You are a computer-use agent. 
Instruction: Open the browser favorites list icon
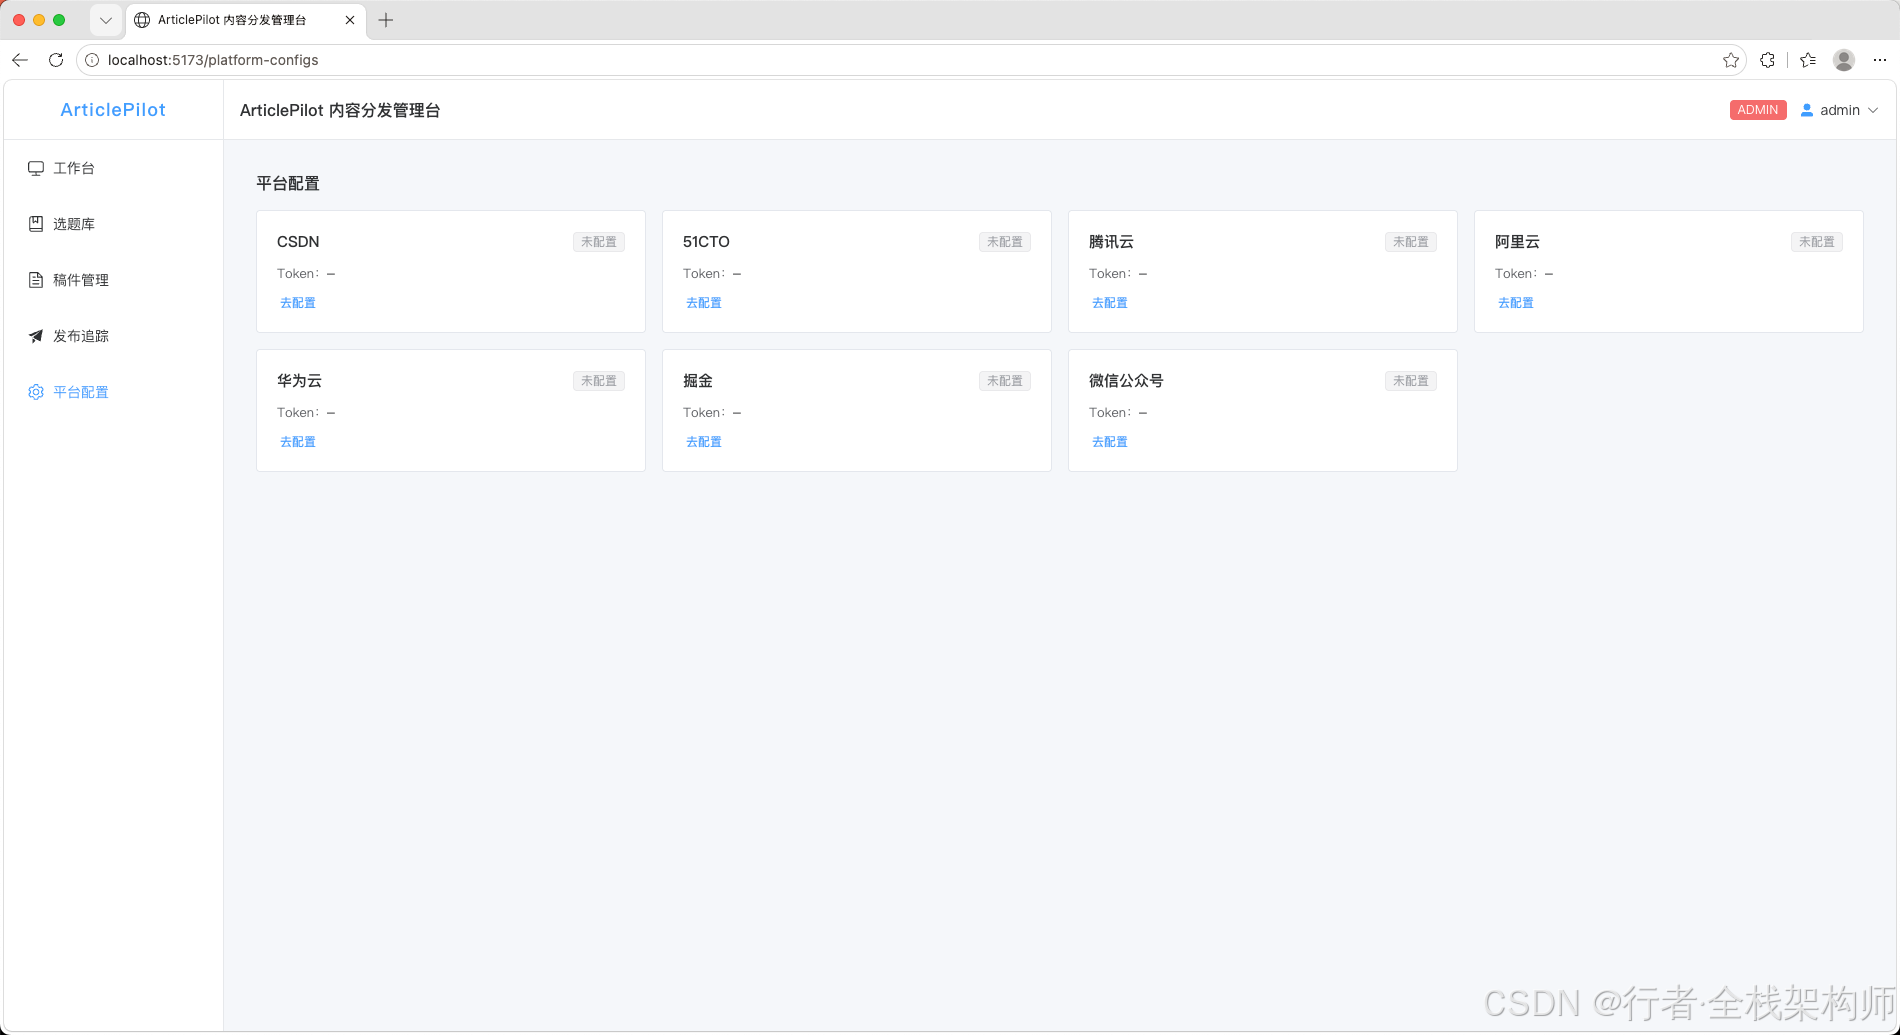[1808, 60]
